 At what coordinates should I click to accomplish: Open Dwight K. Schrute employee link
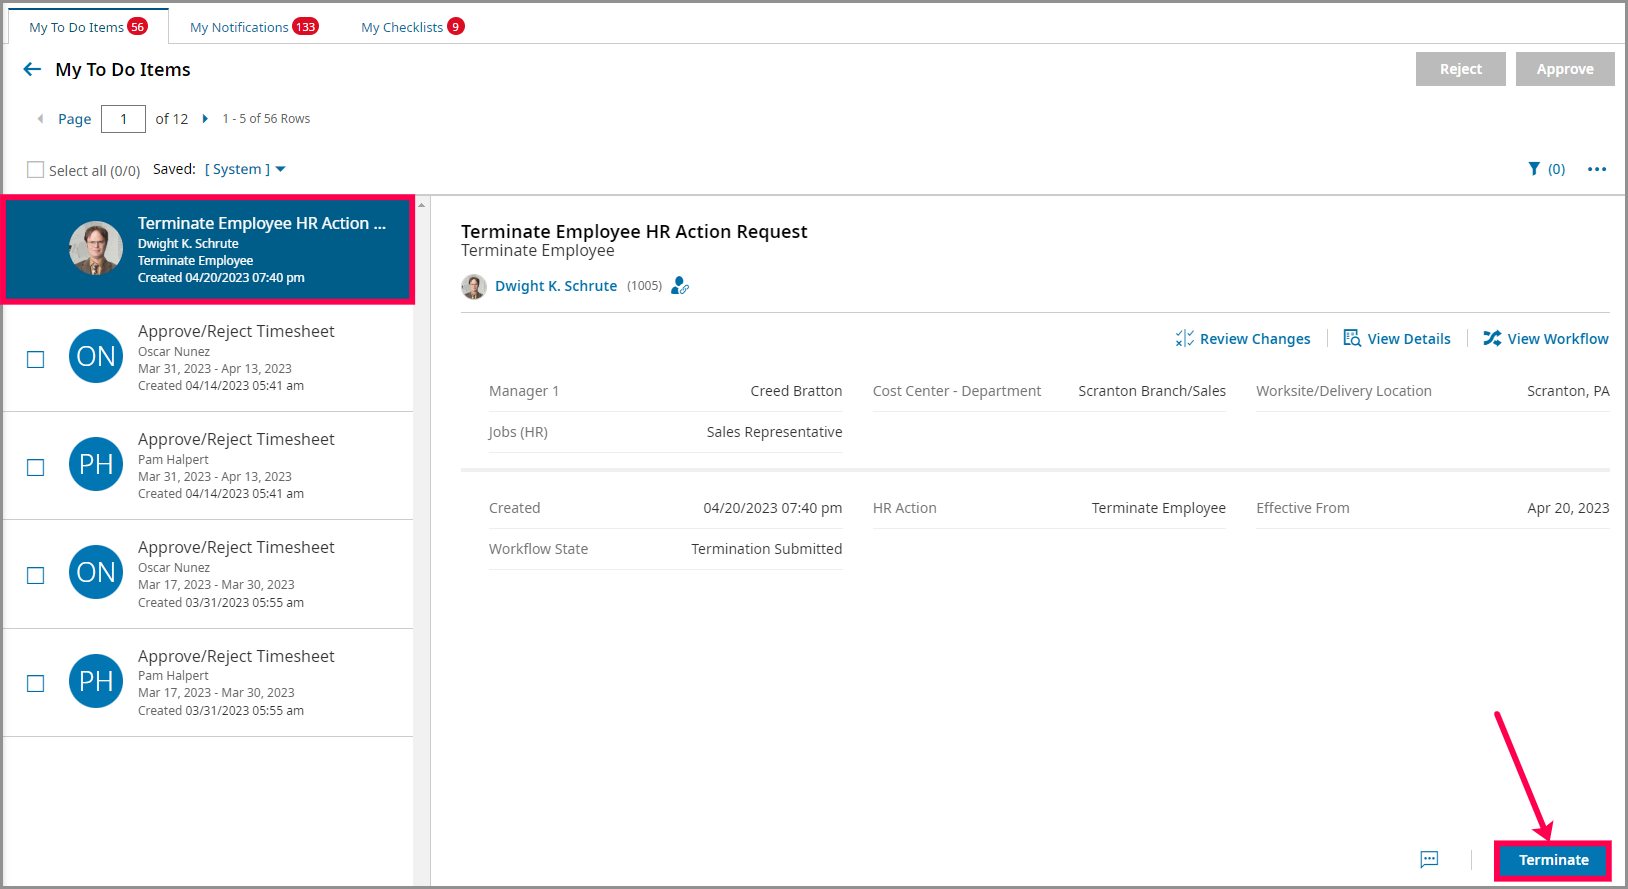(556, 286)
